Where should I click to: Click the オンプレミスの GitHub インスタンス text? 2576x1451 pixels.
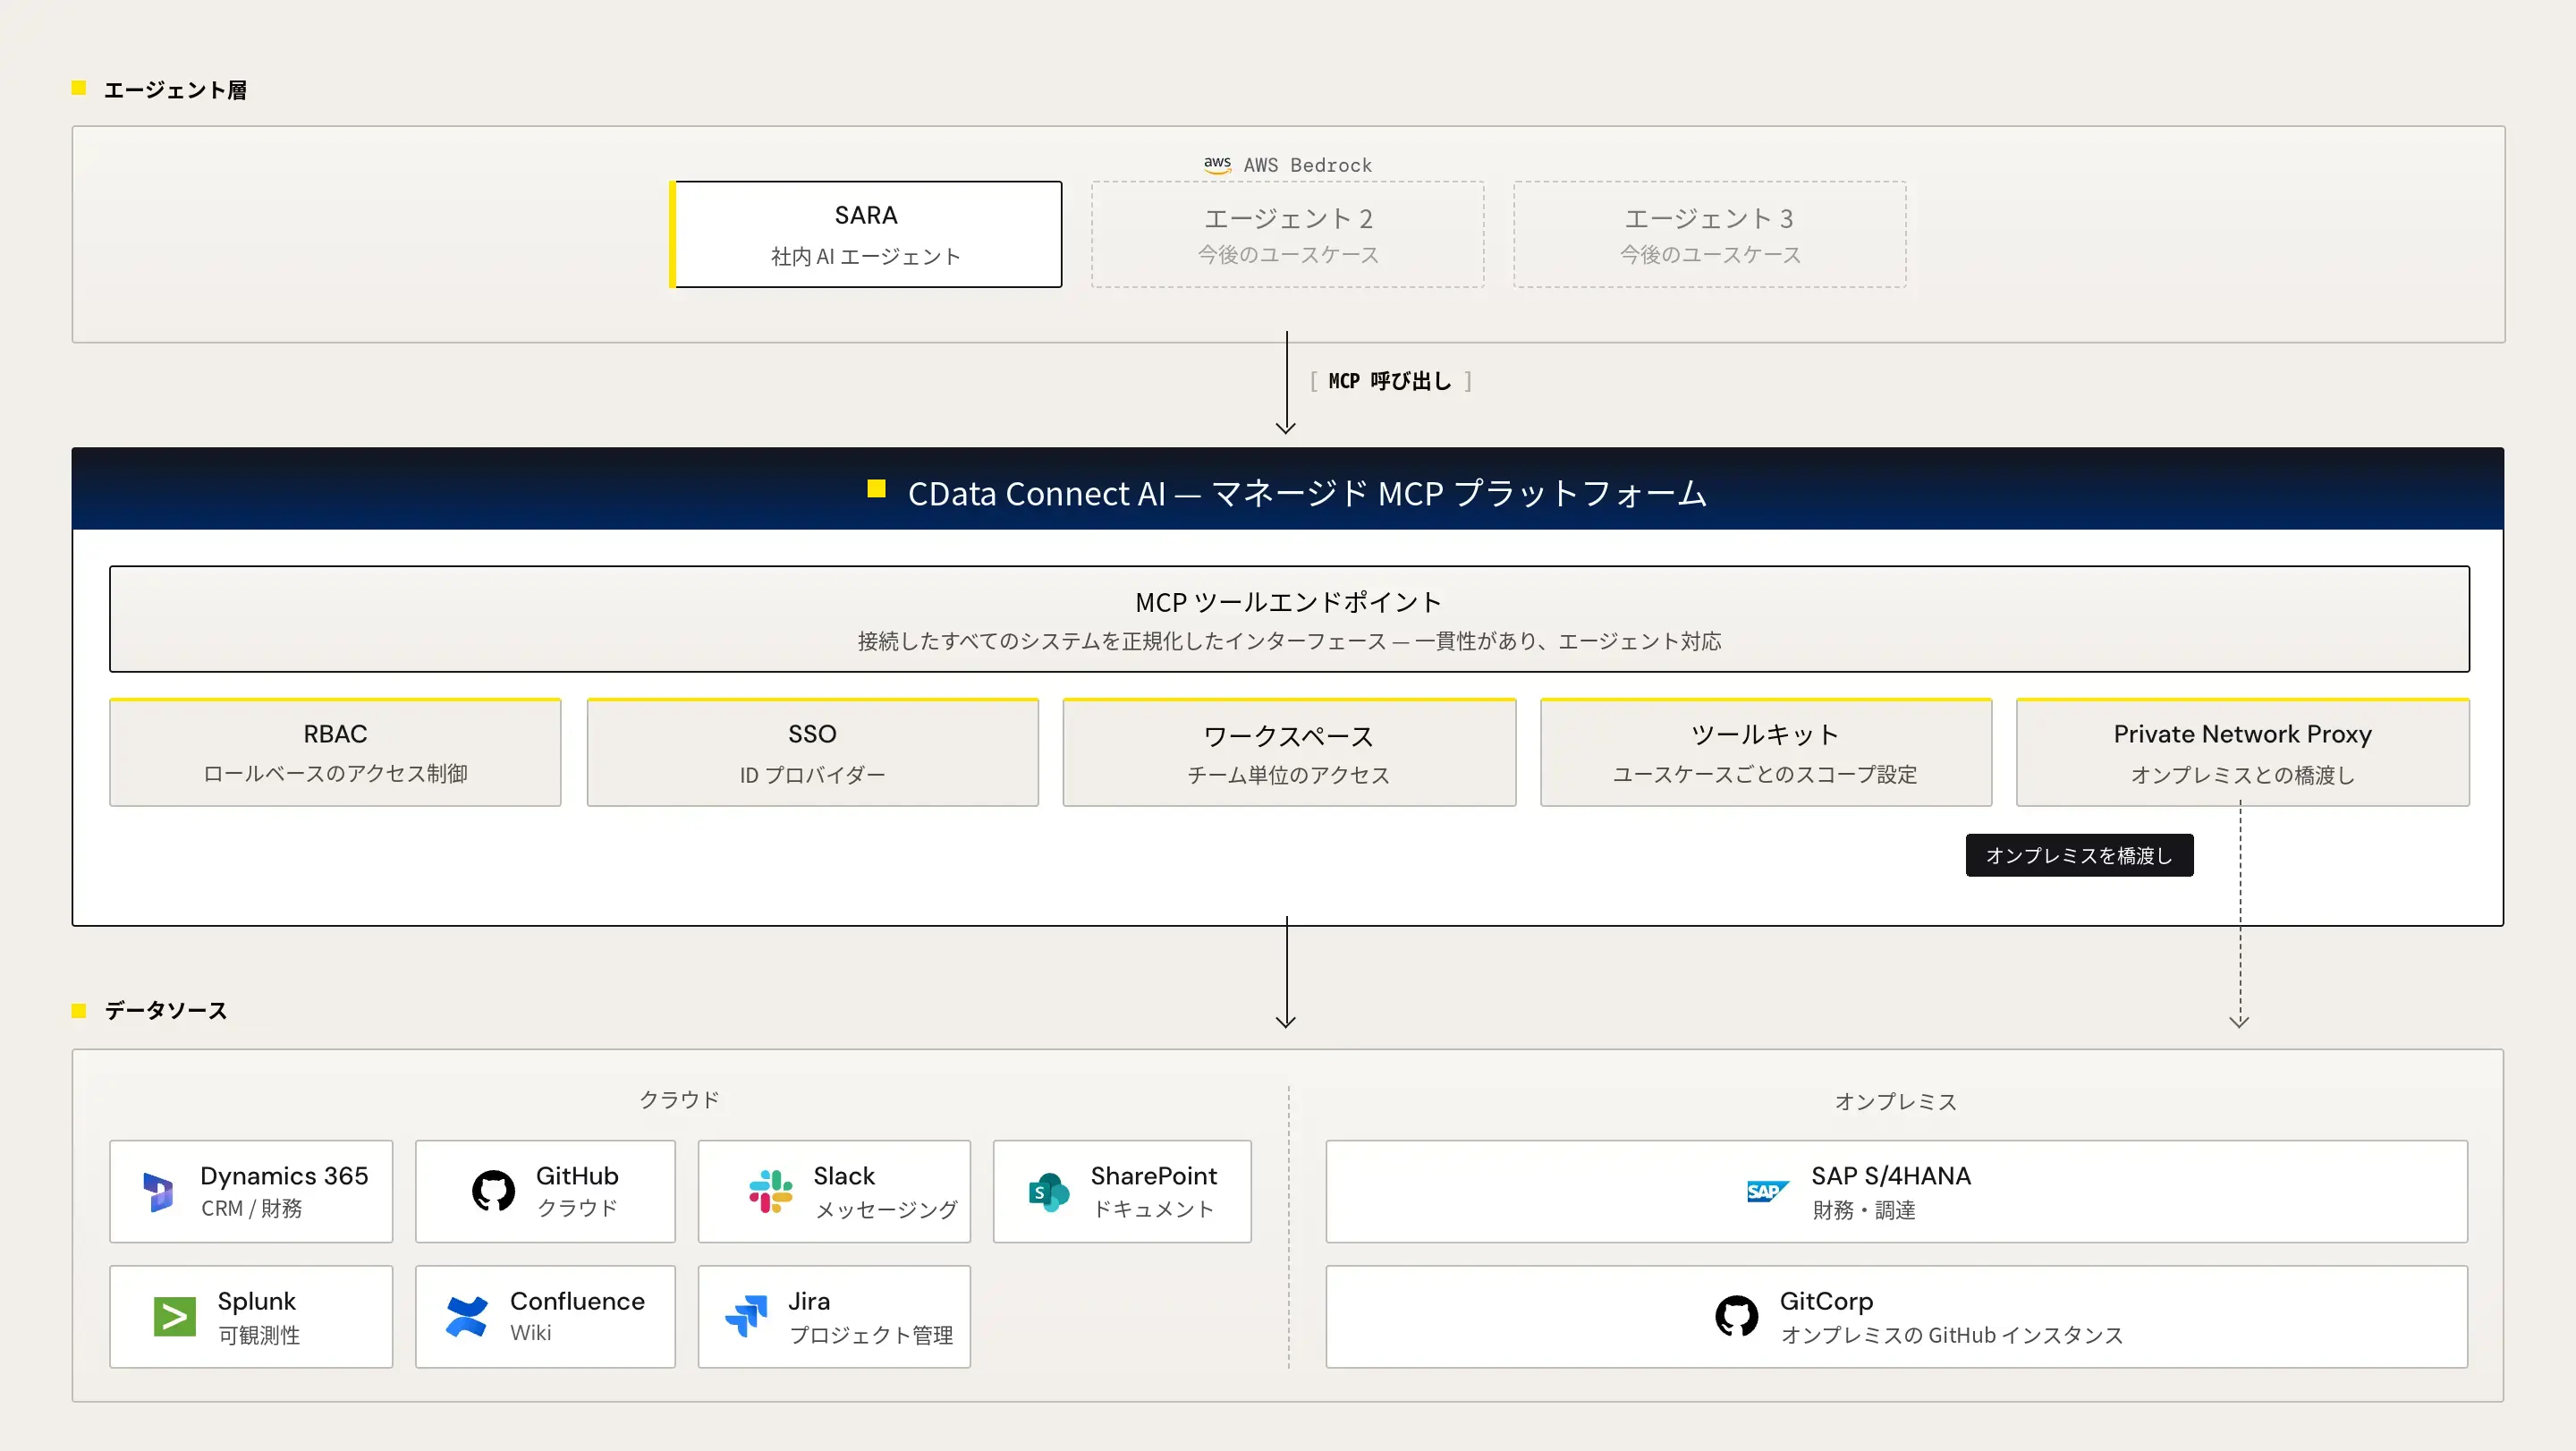[1951, 1335]
